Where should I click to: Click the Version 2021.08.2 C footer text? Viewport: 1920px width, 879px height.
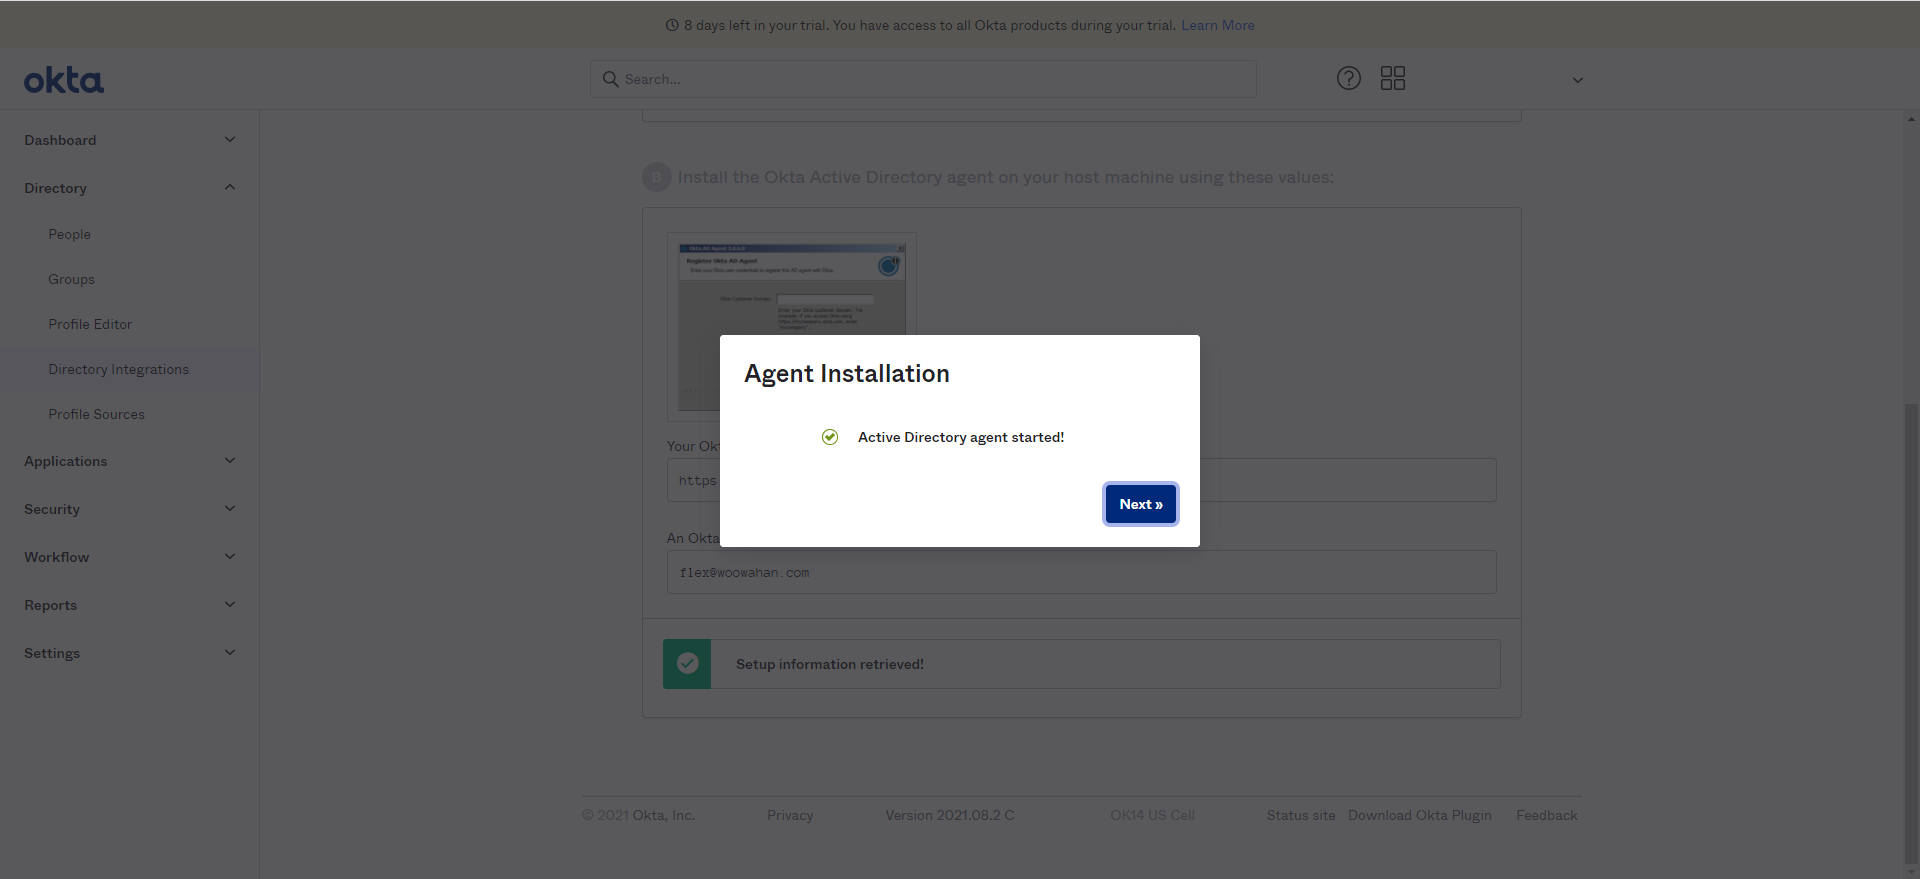pos(950,815)
